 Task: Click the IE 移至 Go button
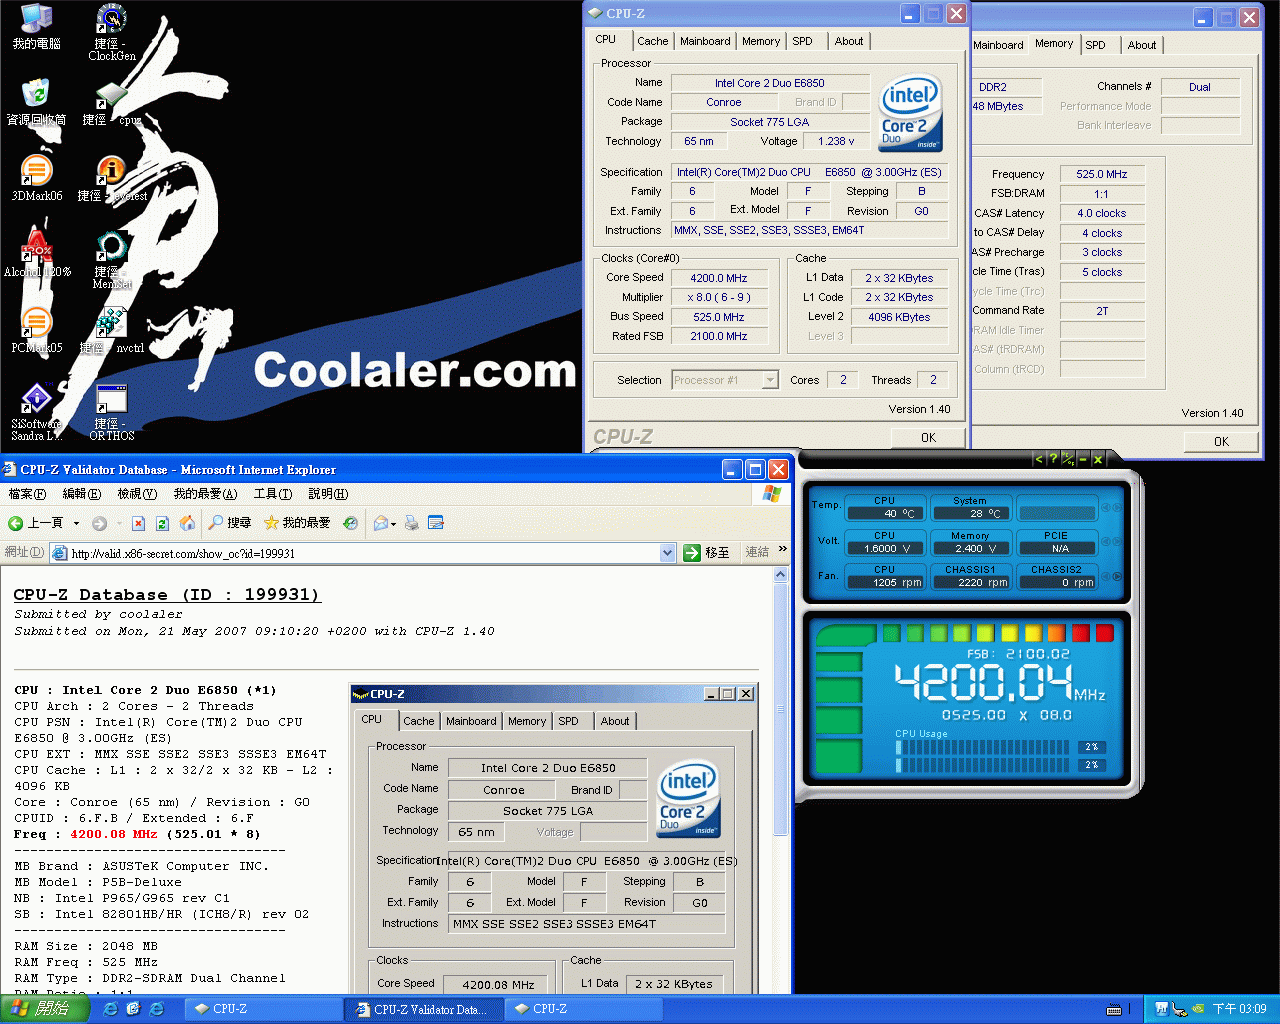[x=706, y=552]
